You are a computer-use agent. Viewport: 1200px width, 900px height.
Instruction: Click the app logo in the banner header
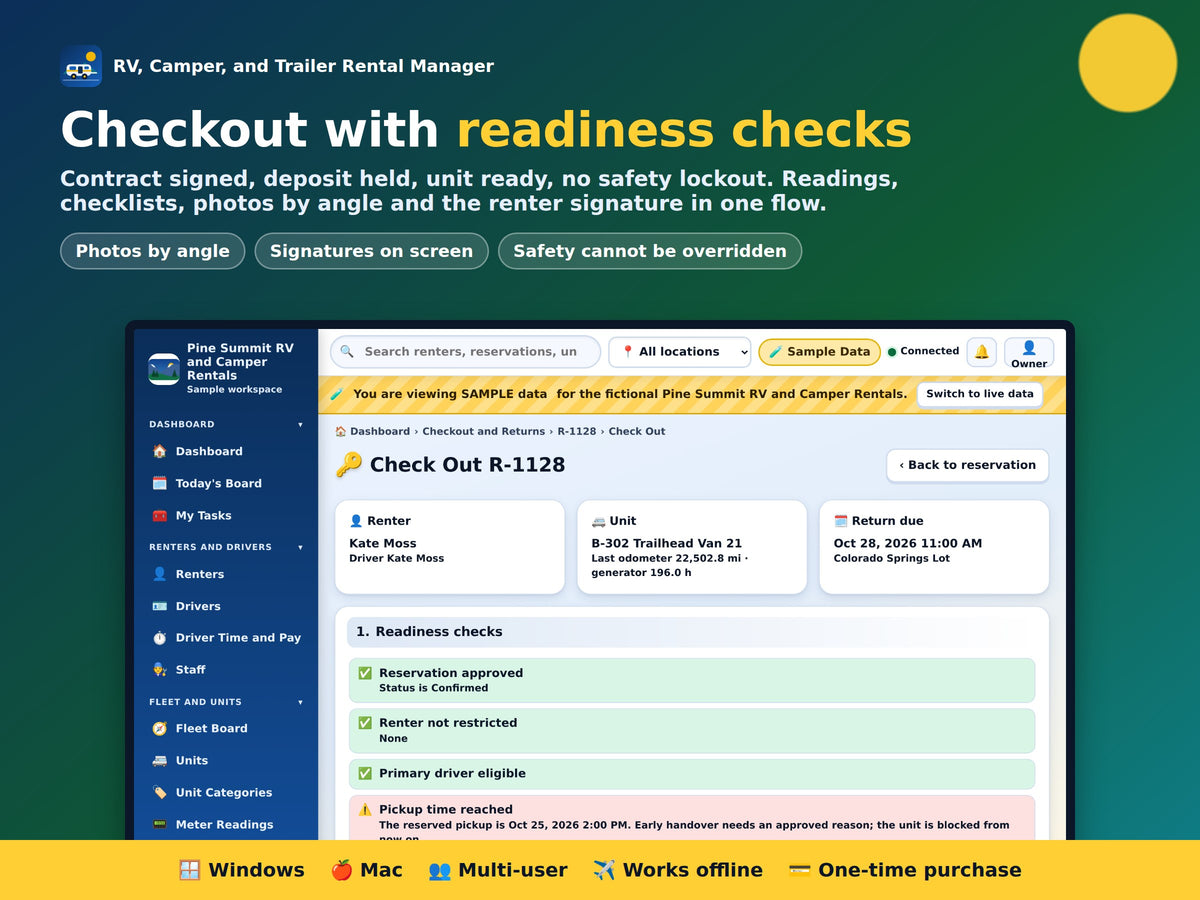coord(81,66)
